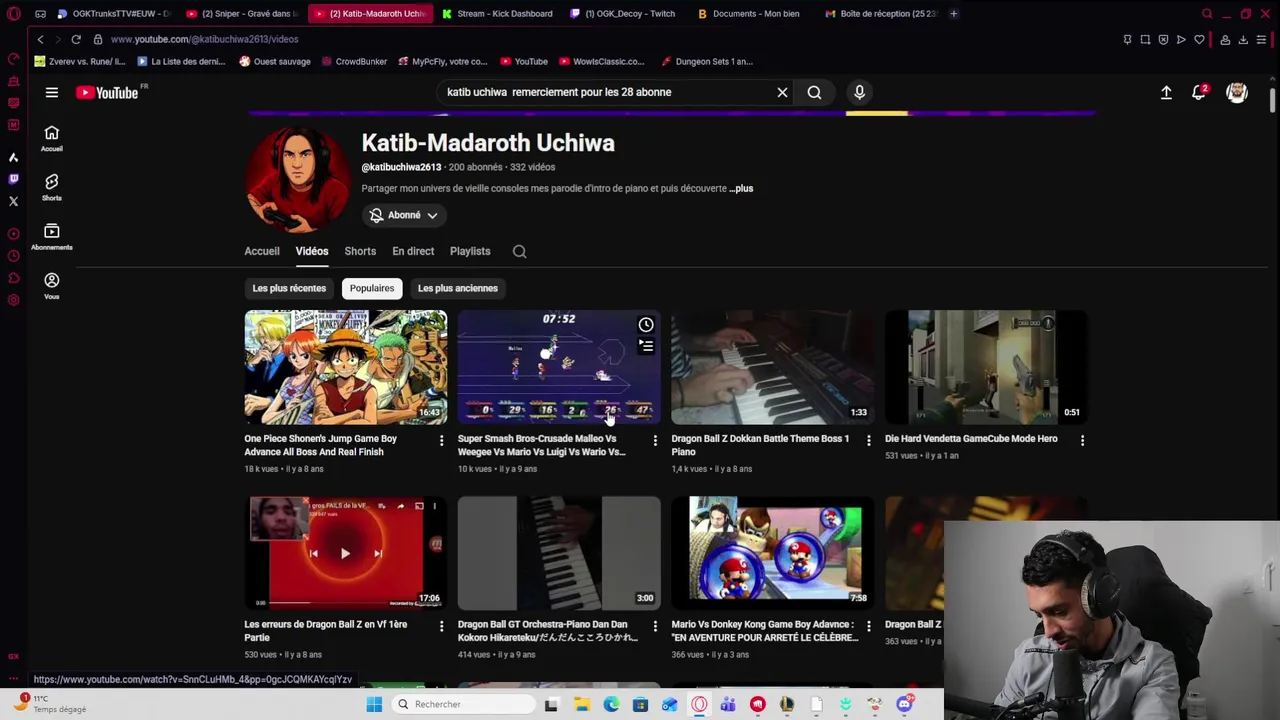Open the Dragon Ball GT Orchestra video title
The image size is (1280, 720).
548,631
